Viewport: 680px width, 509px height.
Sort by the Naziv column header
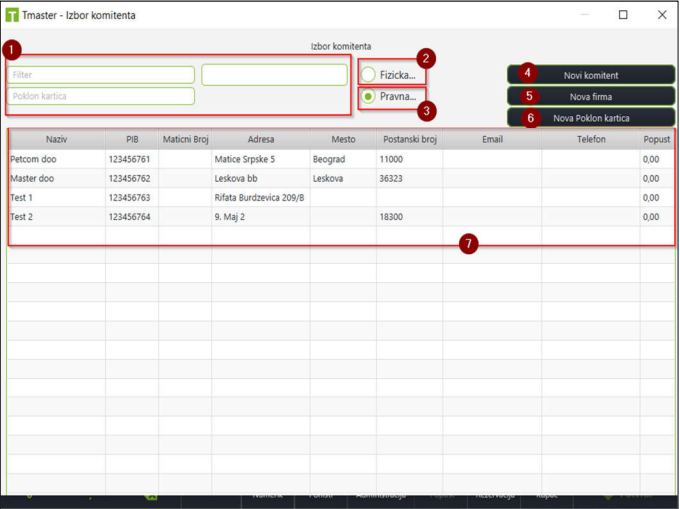coord(56,139)
